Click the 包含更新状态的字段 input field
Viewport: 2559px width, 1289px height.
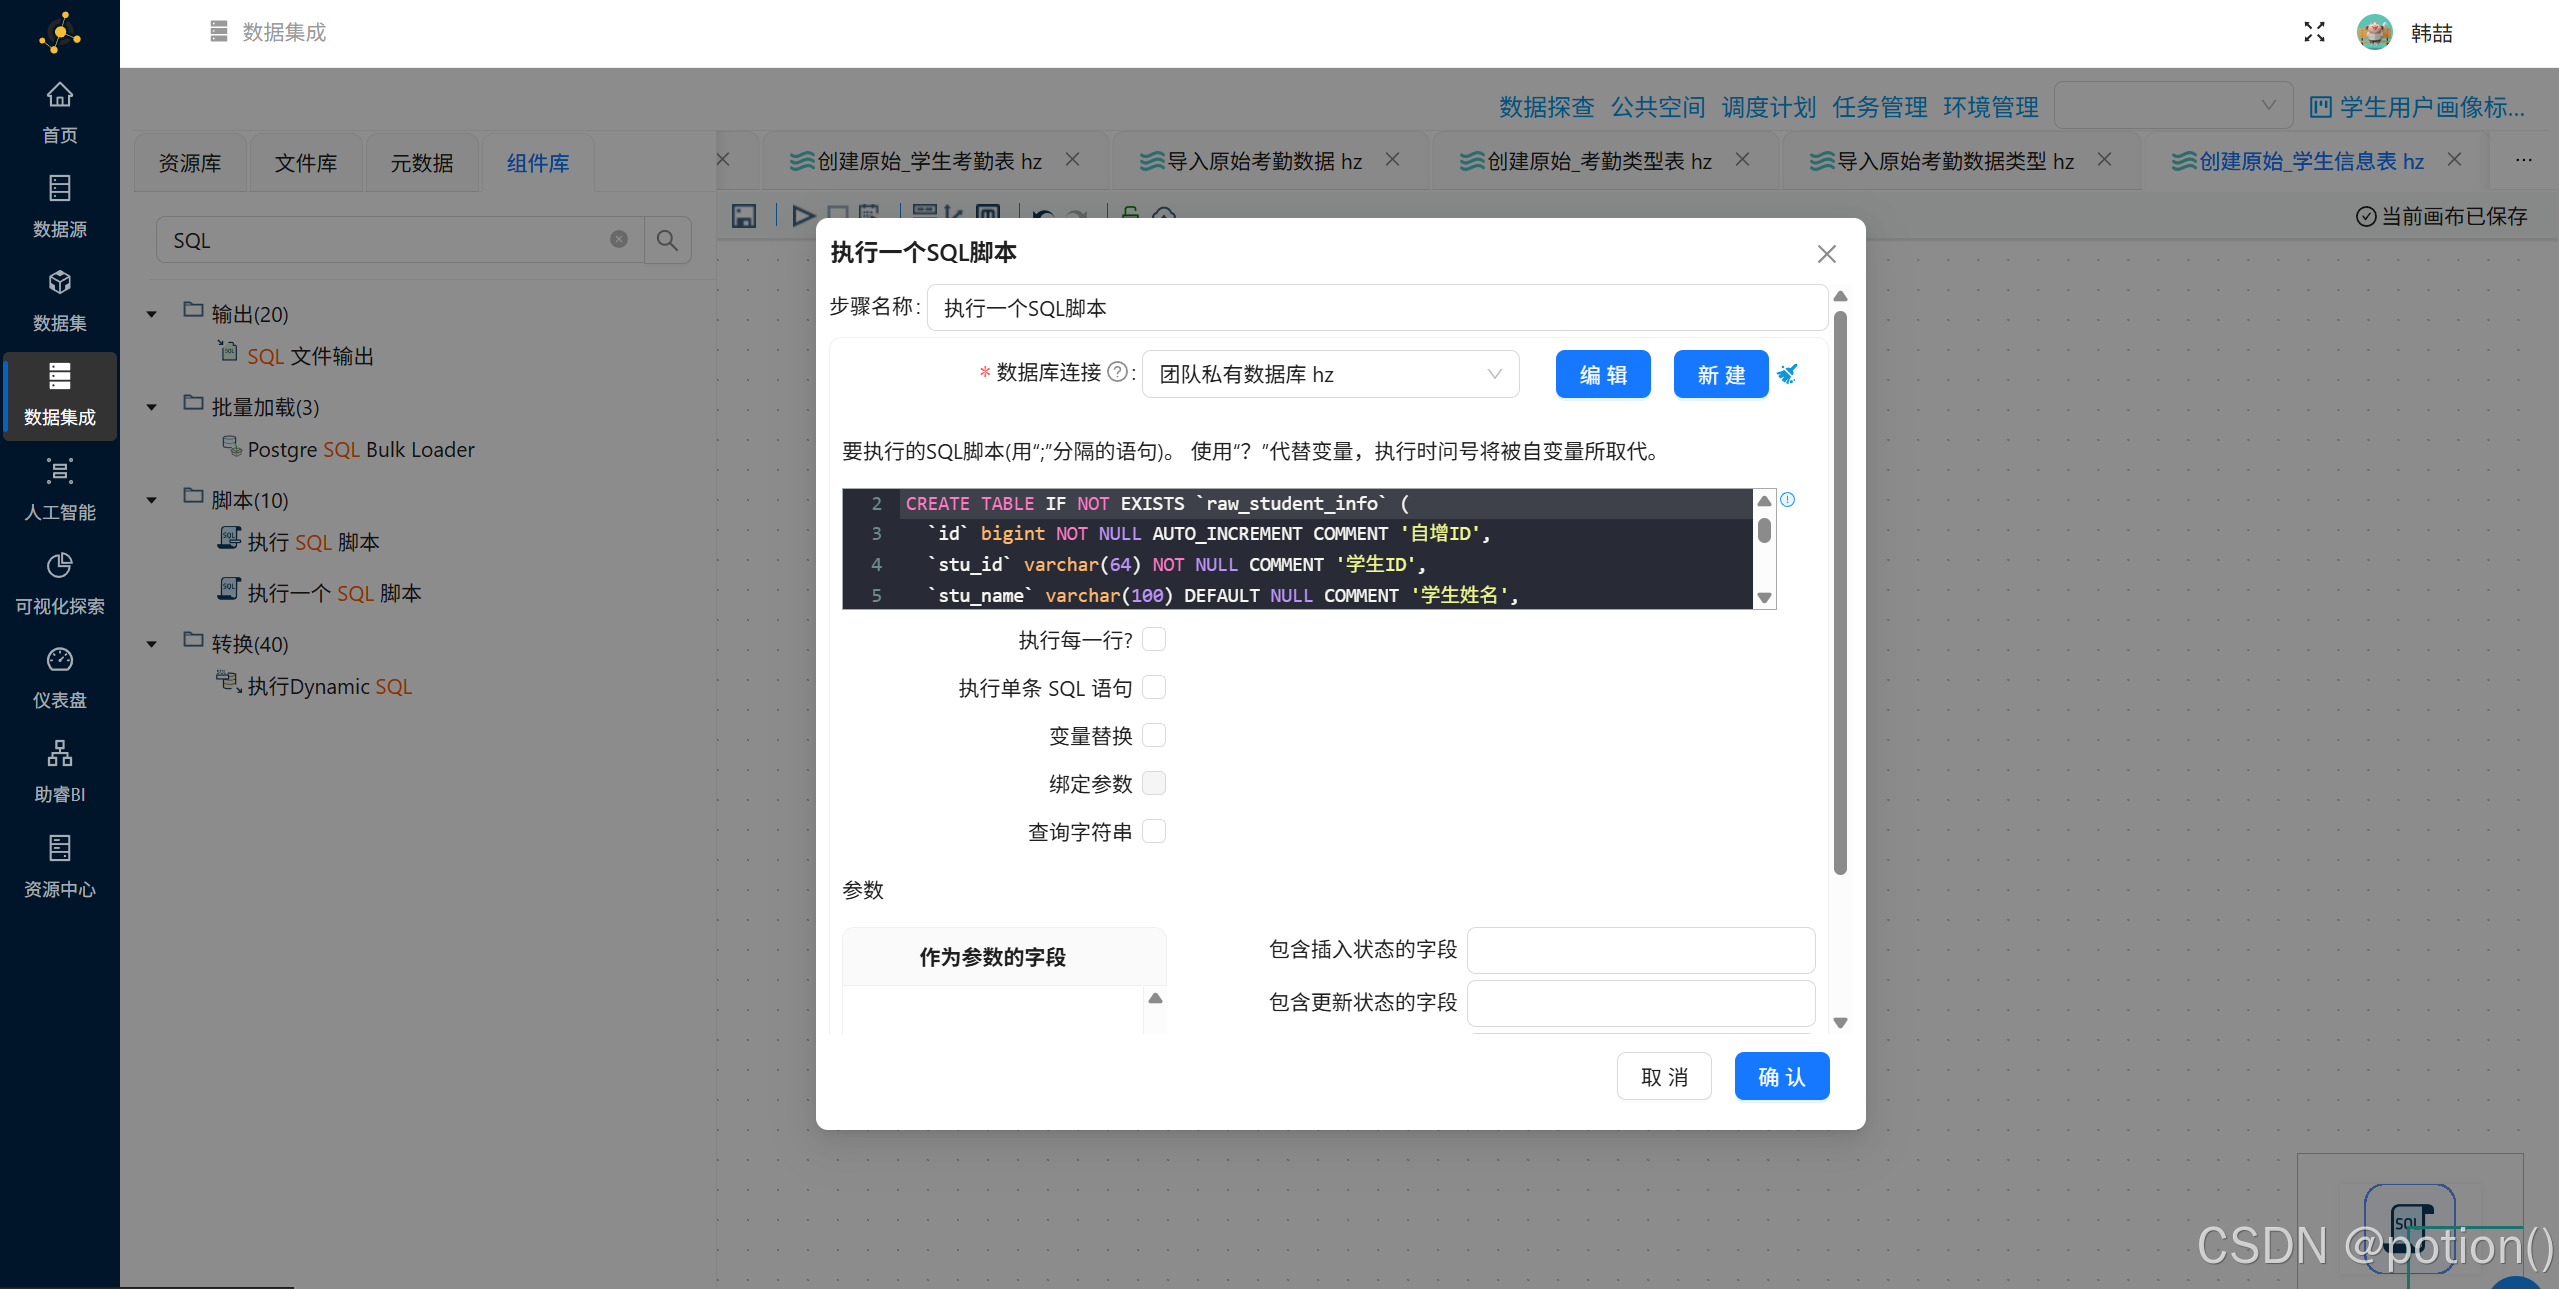(x=1641, y=1002)
